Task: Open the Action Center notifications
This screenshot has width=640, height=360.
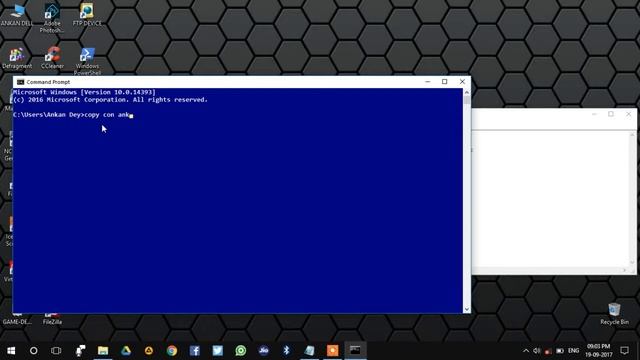Action: click(624, 351)
